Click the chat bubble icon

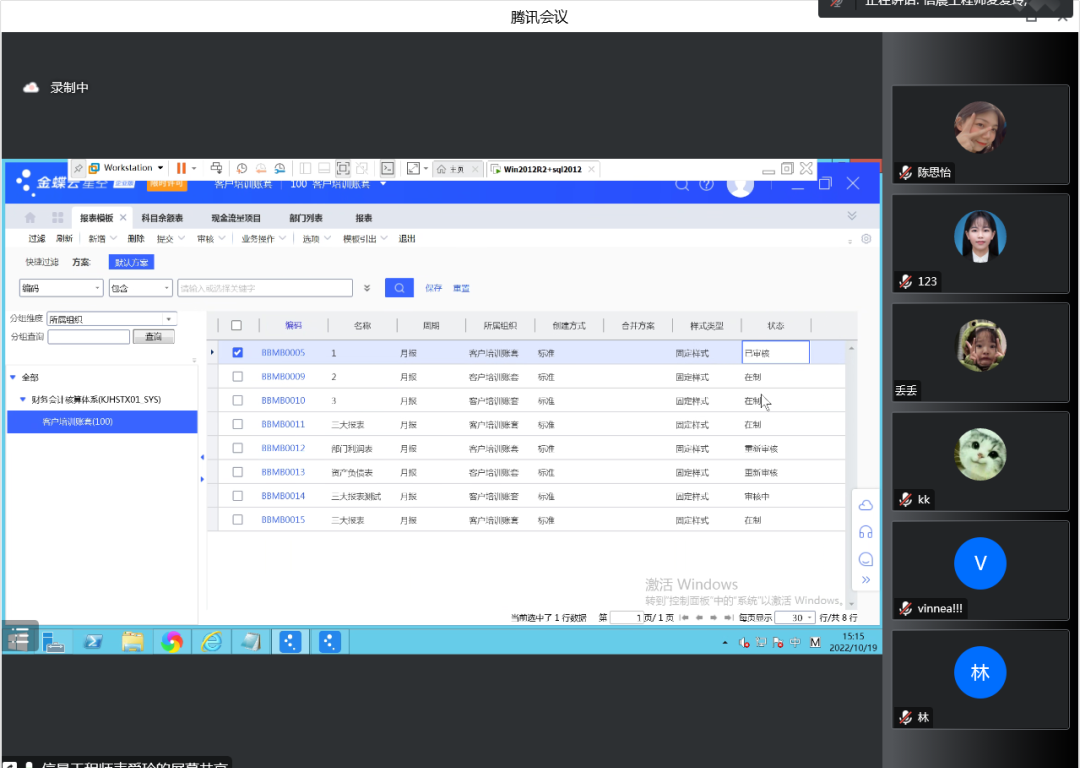[866, 559]
